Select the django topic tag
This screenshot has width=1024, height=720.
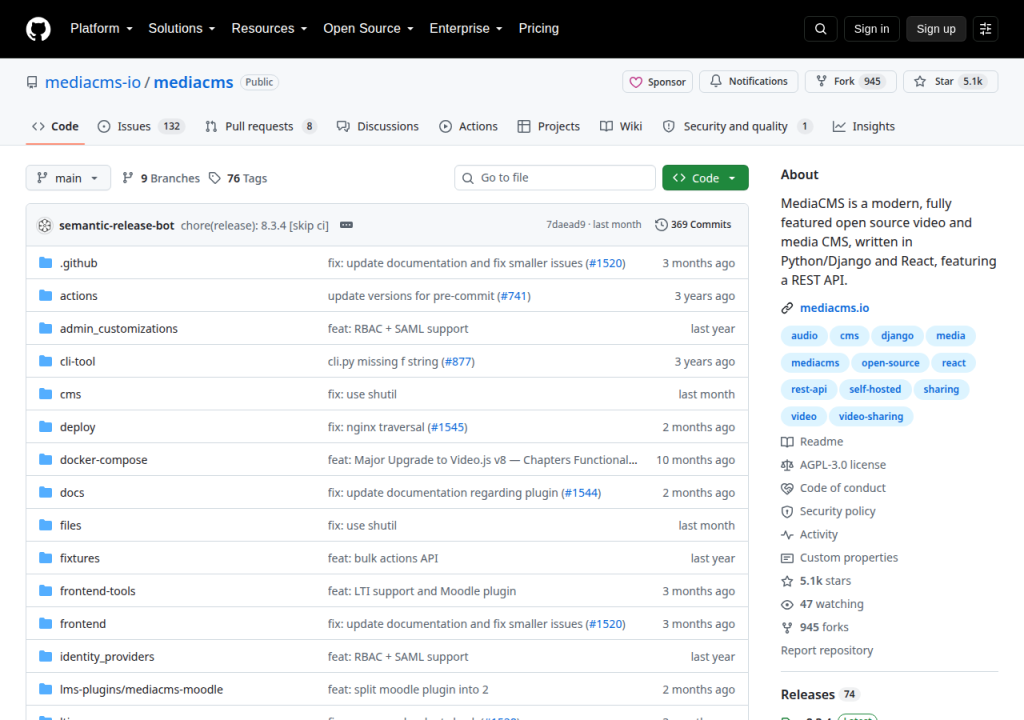pos(897,336)
